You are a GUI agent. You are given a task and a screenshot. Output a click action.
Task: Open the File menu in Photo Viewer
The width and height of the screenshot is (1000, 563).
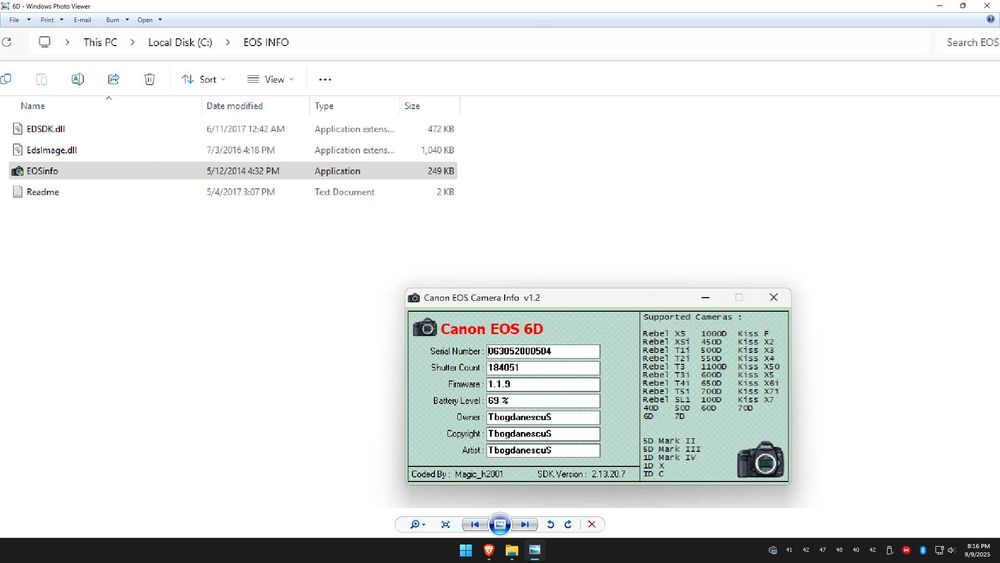(x=14, y=20)
